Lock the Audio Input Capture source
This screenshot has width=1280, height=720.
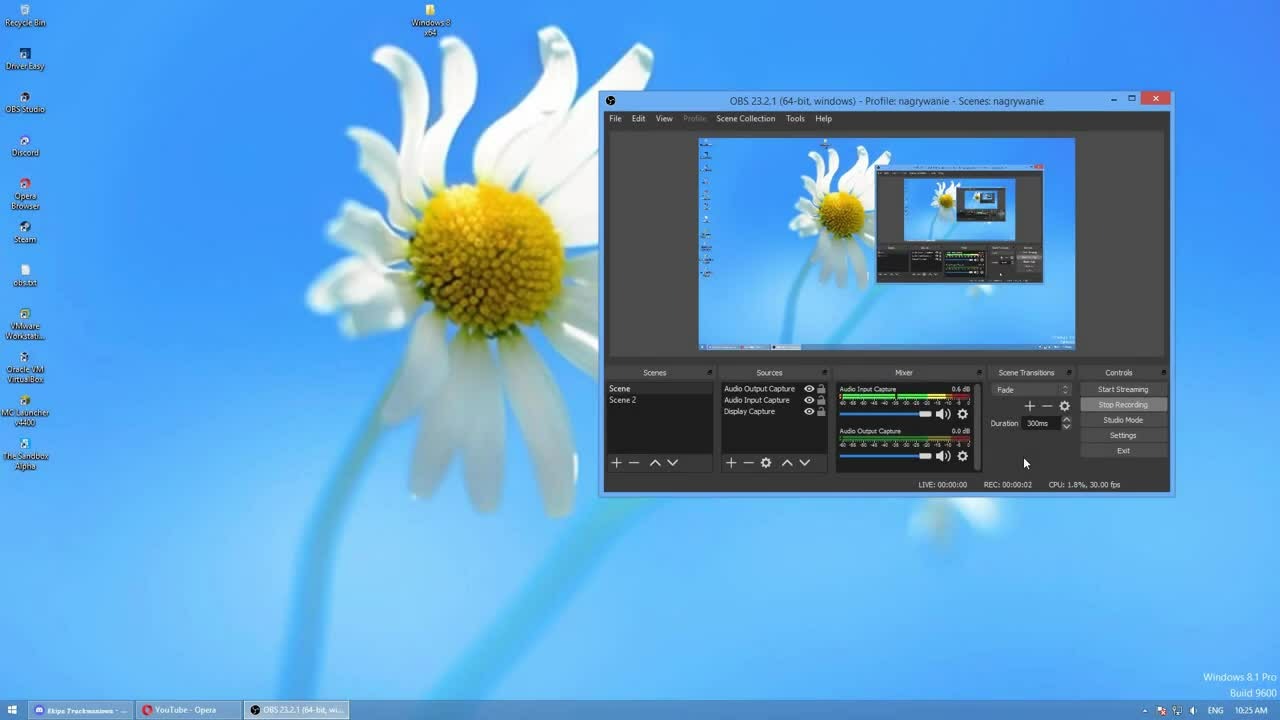pos(821,400)
